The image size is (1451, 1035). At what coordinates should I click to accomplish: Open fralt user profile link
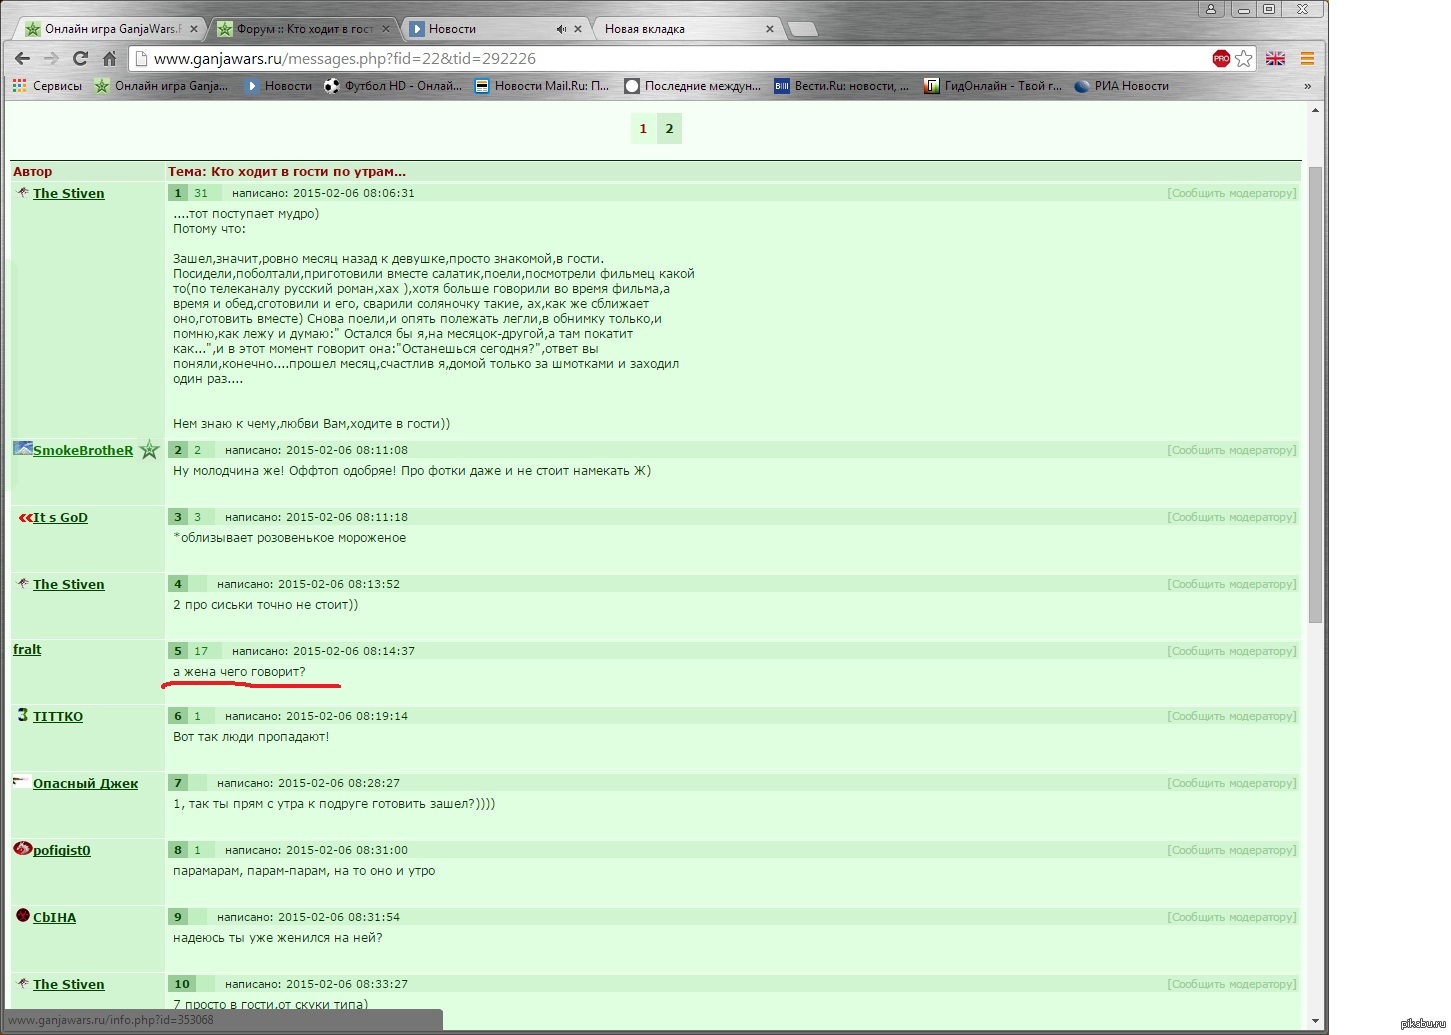[x=27, y=650]
